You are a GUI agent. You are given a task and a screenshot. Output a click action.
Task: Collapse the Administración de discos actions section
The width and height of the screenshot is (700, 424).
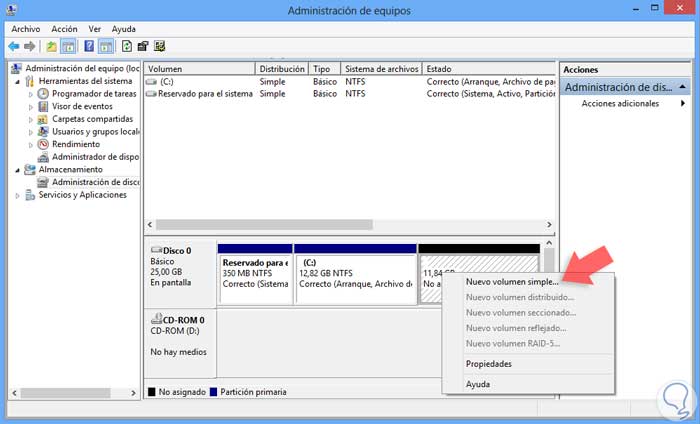click(x=682, y=87)
